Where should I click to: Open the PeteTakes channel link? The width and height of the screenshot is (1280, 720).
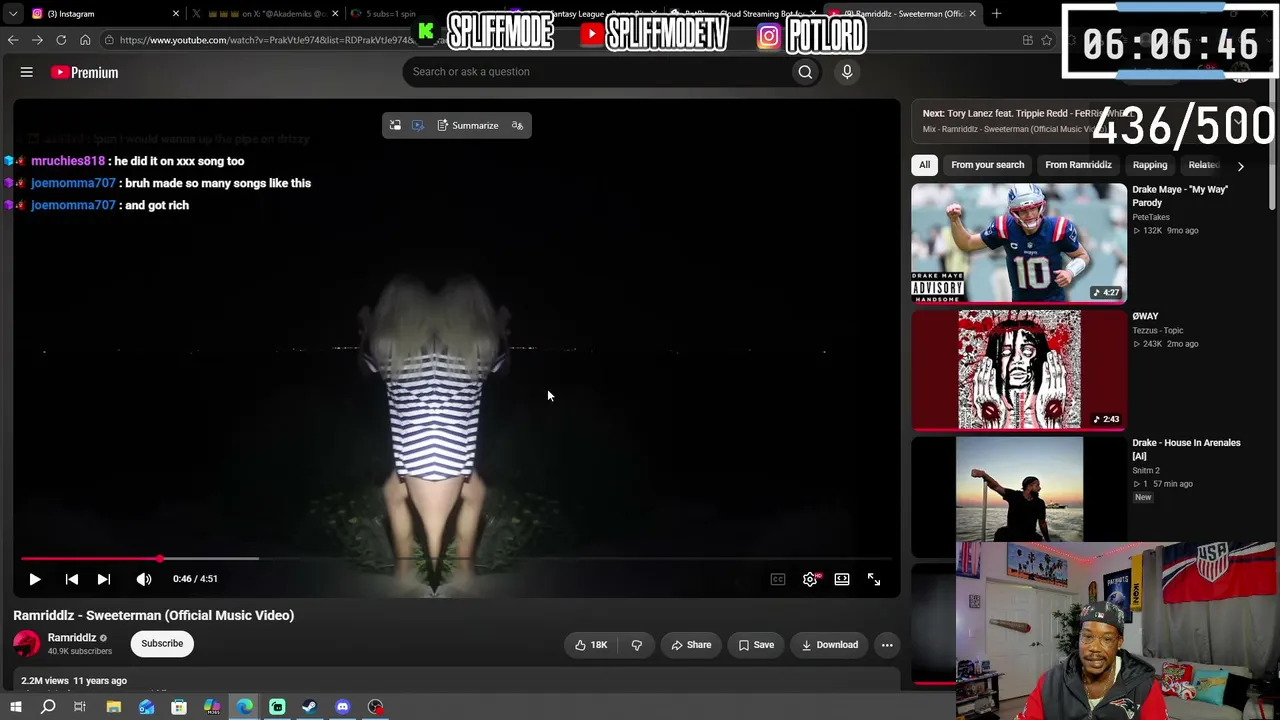1151,217
